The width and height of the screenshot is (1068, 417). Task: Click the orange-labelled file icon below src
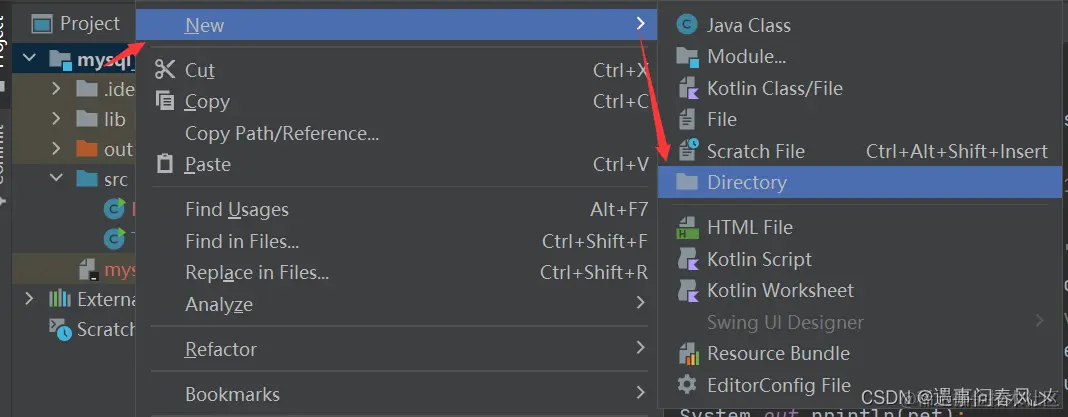pos(88,270)
